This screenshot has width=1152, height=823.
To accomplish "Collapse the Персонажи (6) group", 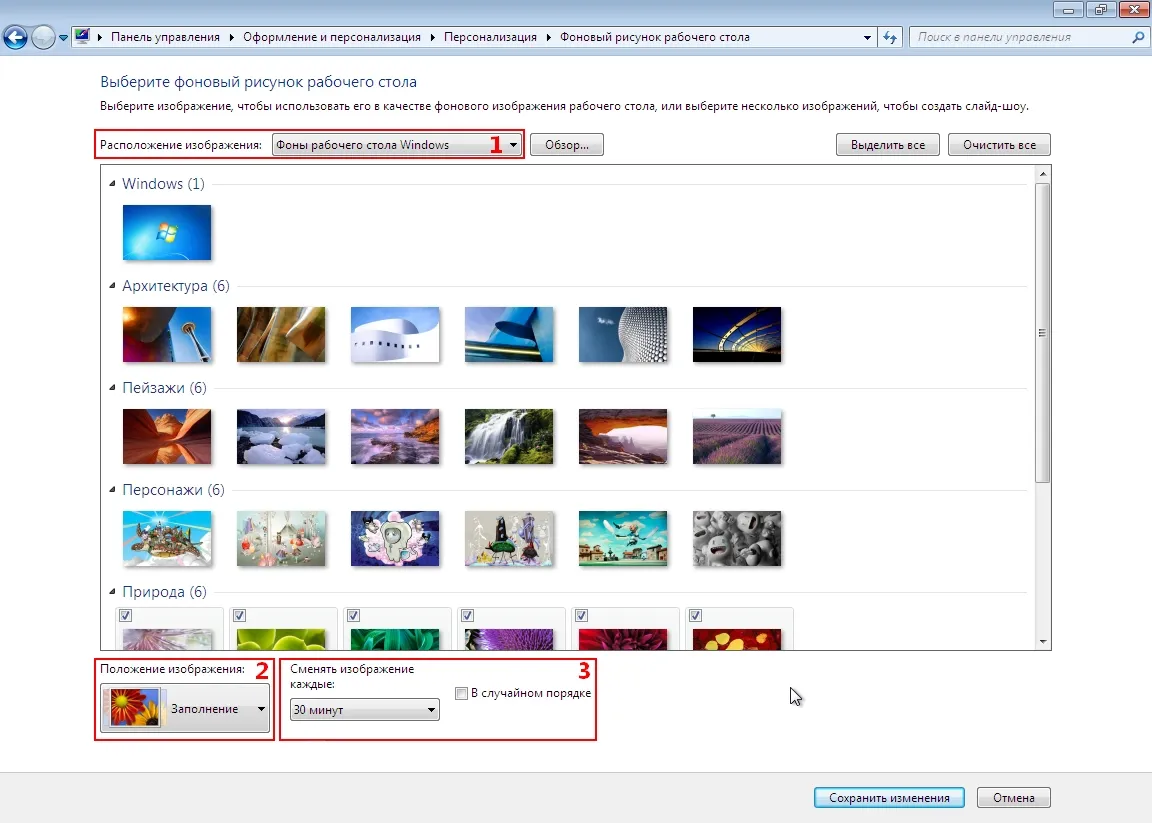I will pyautogui.click(x=112, y=489).
